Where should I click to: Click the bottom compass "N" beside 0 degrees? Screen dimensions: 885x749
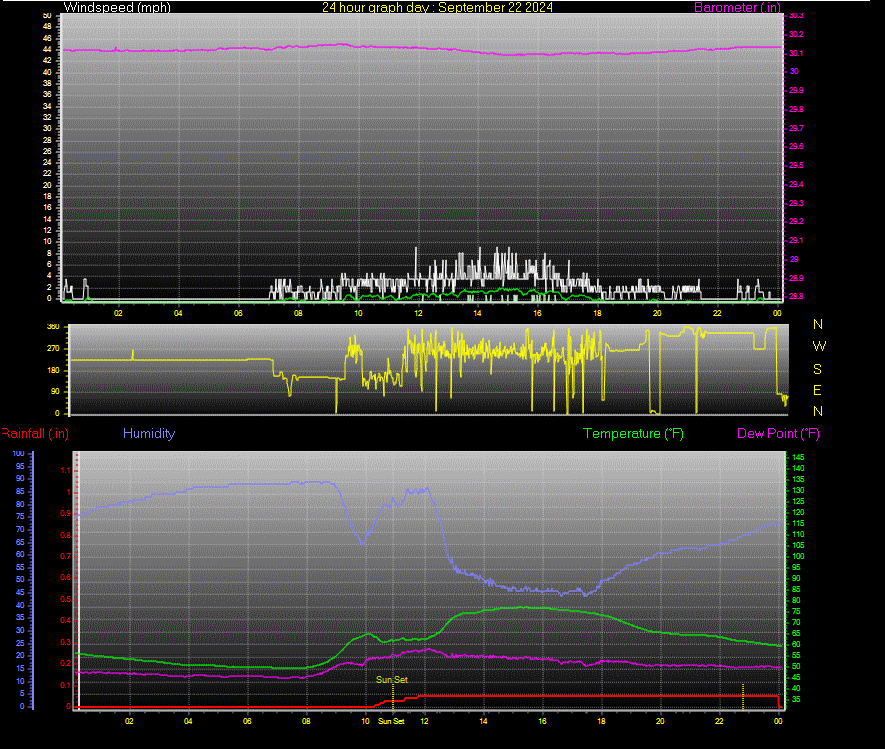(x=818, y=411)
